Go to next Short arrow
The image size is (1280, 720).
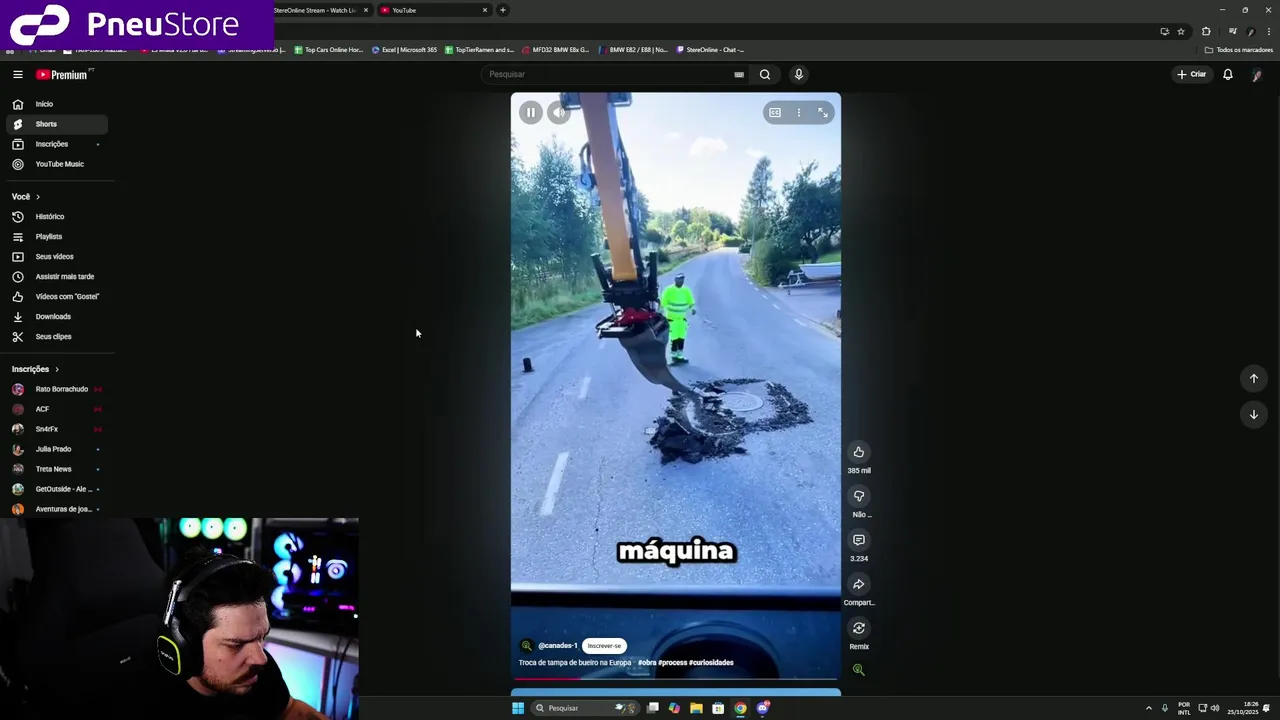coord(1254,414)
